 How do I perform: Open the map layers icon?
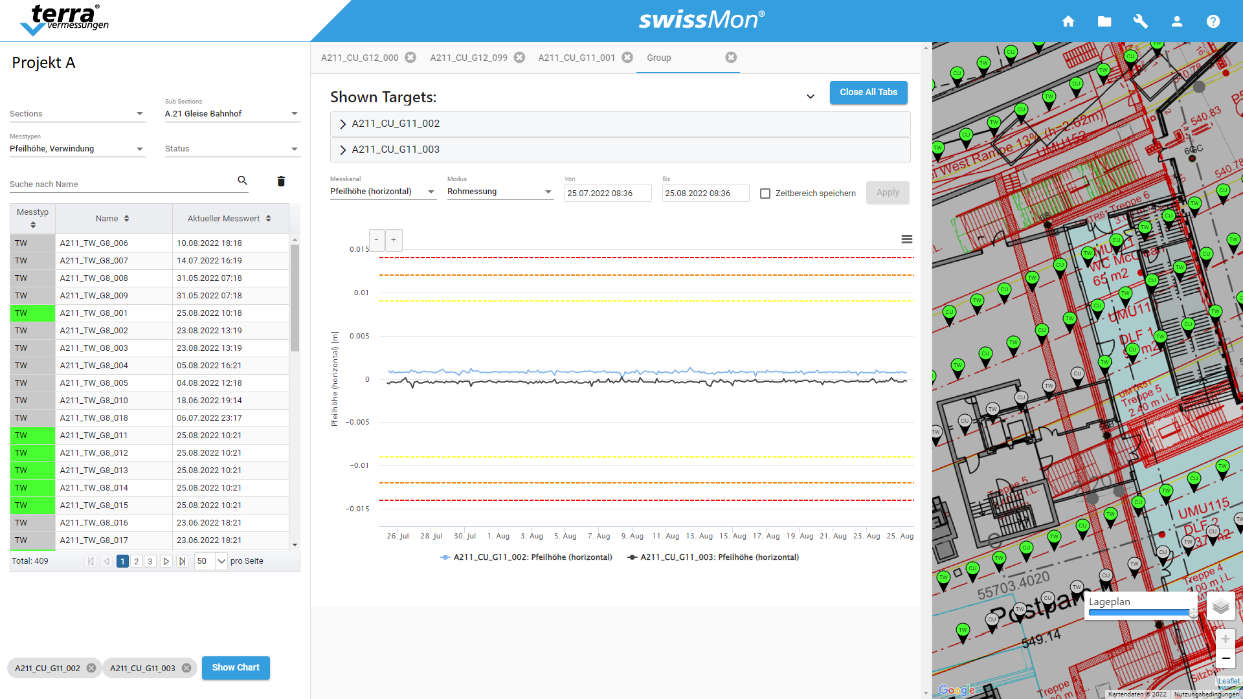tap(1220, 606)
